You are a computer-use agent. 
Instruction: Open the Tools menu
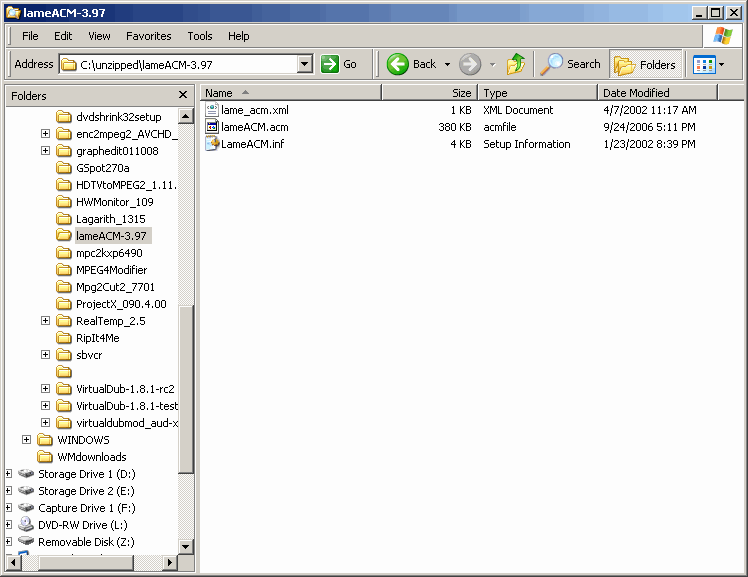(199, 36)
